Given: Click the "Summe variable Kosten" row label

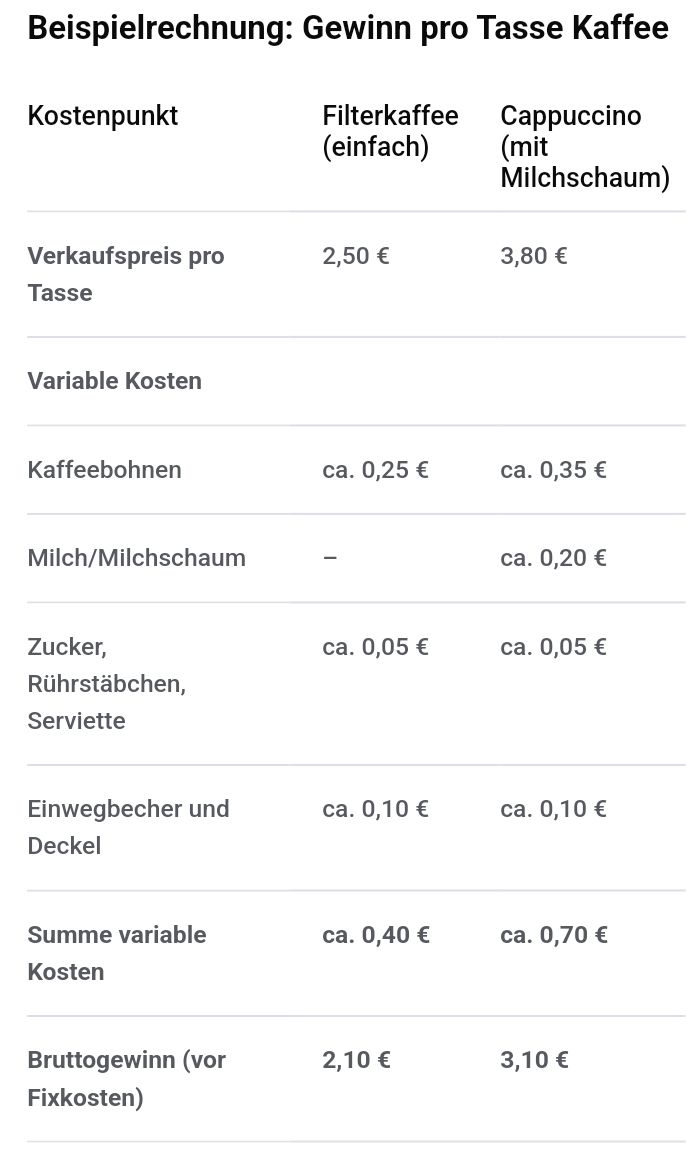Looking at the screenshot, I should (117, 953).
